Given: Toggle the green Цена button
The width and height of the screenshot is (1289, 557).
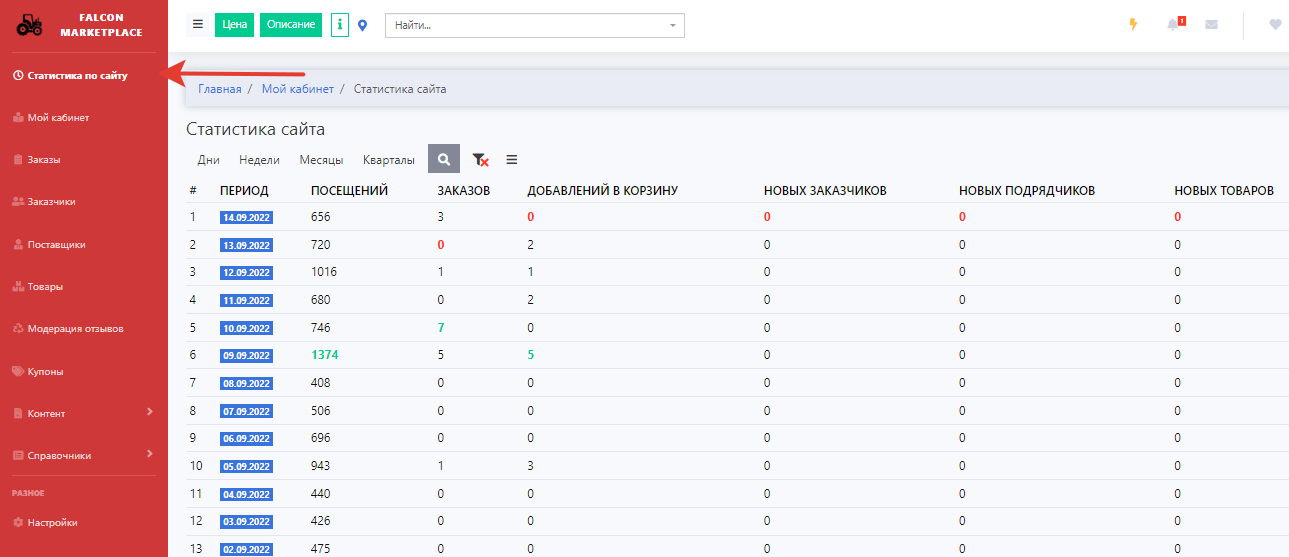Looking at the screenshot, I should click(235, 25).
